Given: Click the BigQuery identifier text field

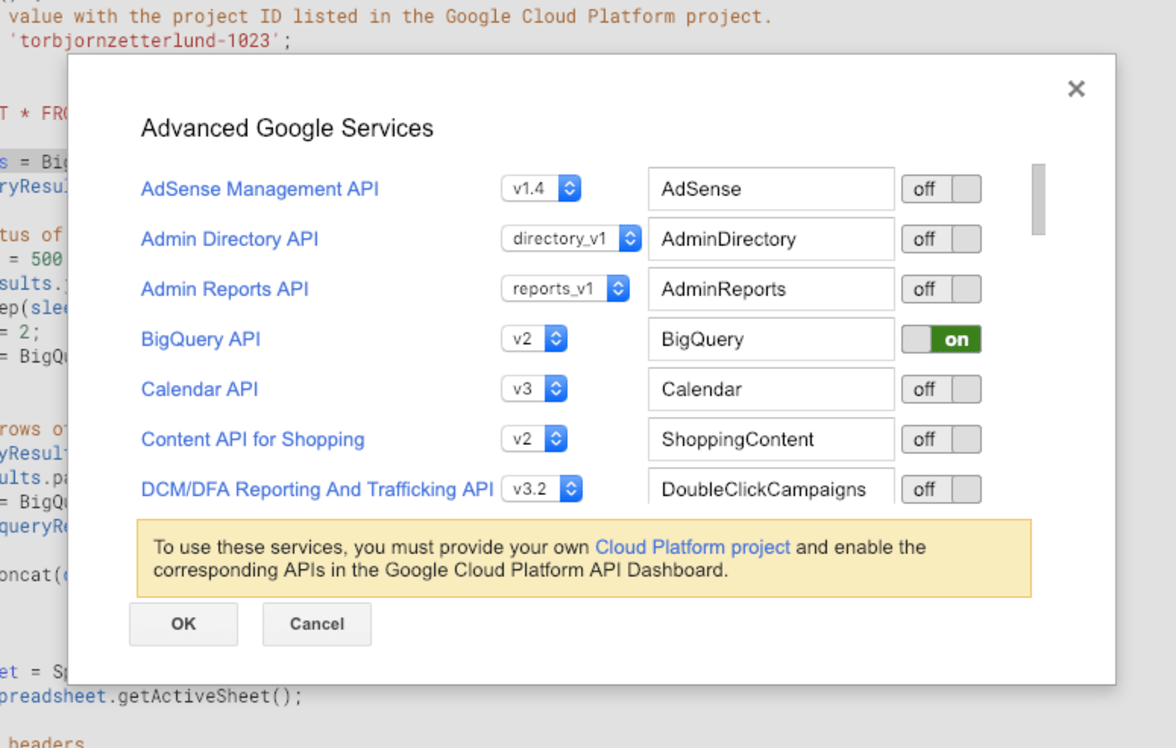Looking at the screenshot, I should click(x=771, y=339).
